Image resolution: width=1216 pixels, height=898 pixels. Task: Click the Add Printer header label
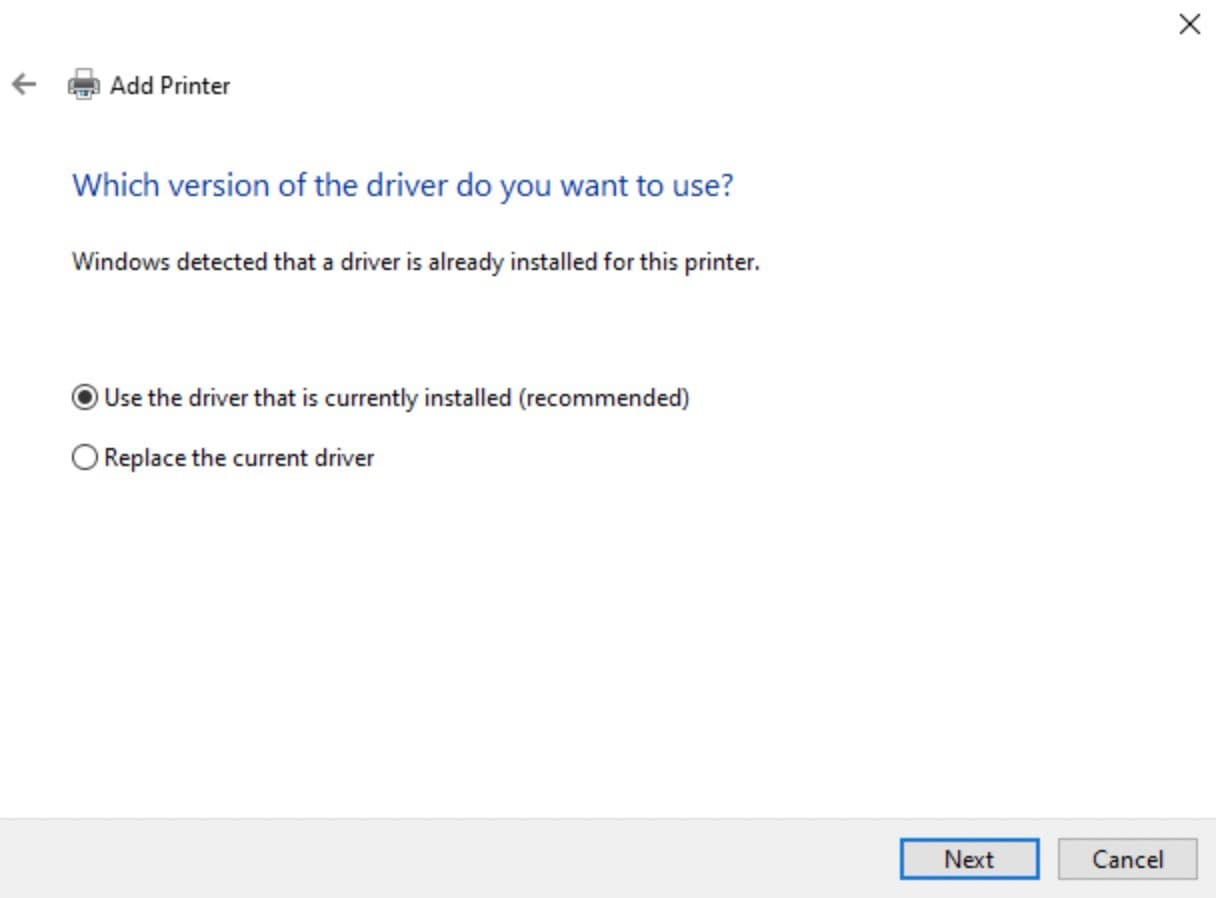coord(170,85)
